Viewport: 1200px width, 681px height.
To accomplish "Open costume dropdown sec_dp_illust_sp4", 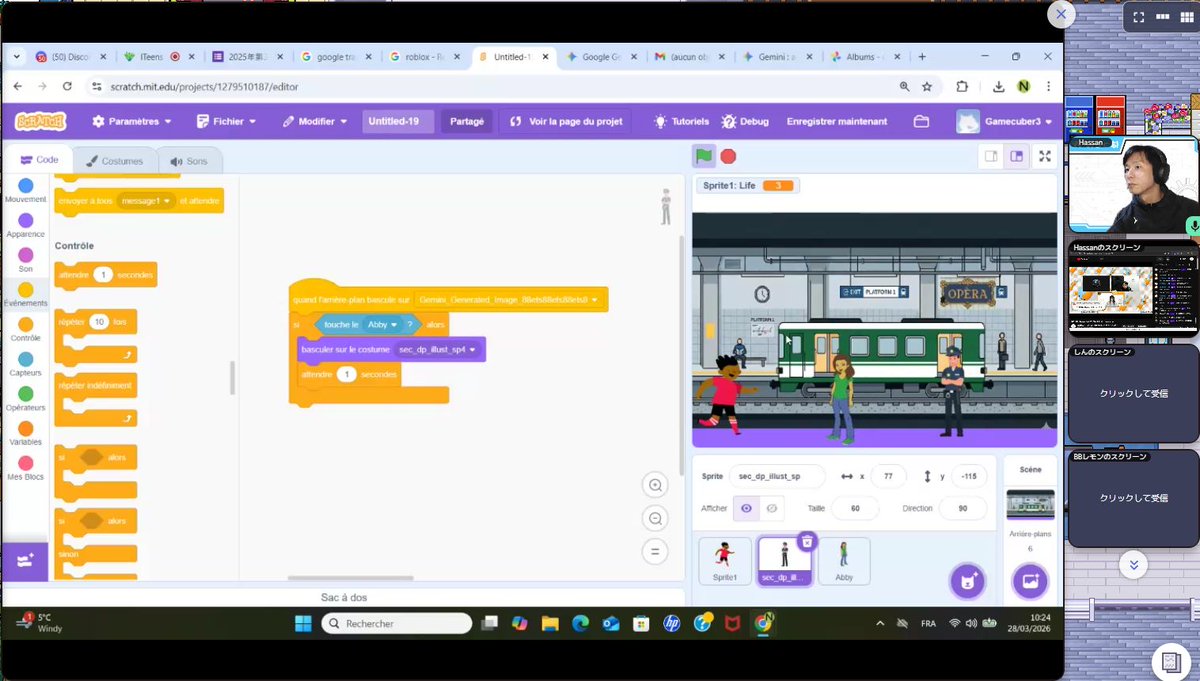I will tap(438, 350).
